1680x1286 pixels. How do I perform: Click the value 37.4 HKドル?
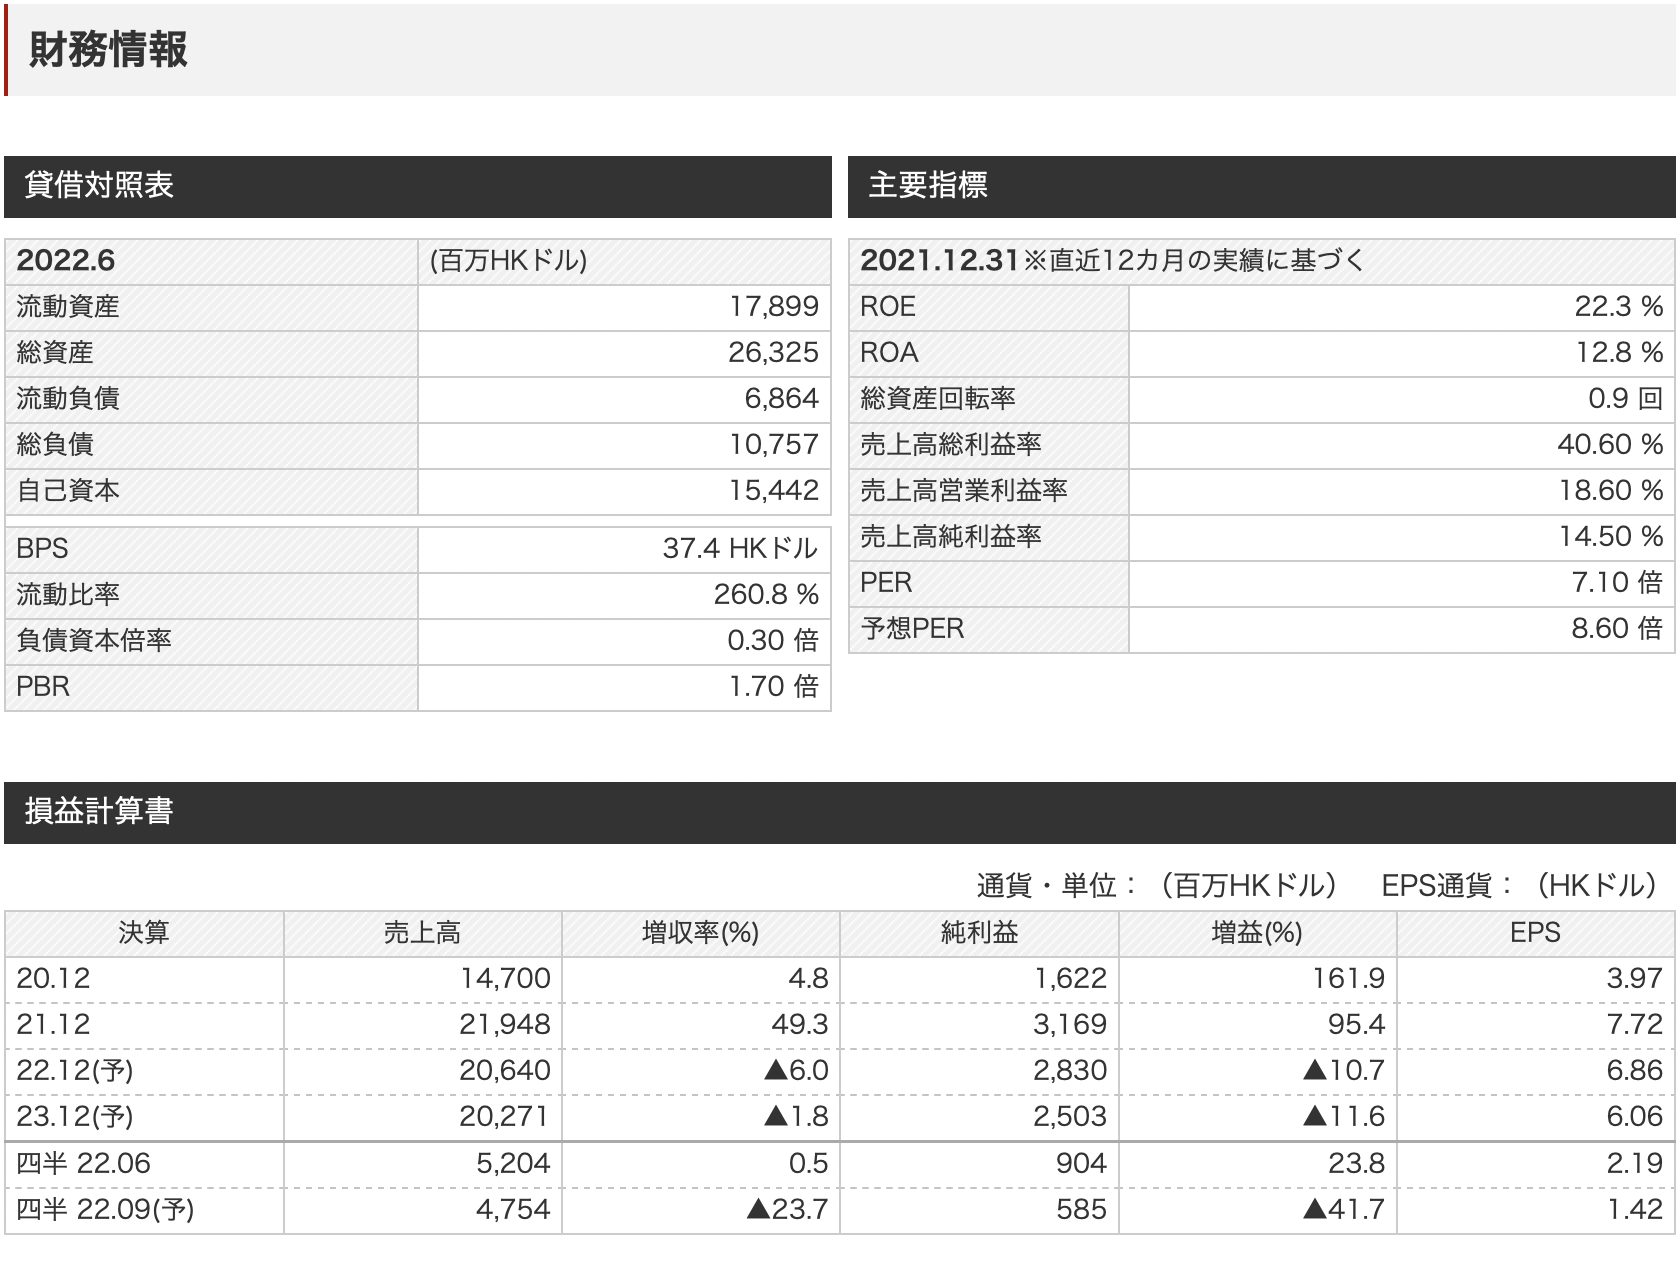741,549
